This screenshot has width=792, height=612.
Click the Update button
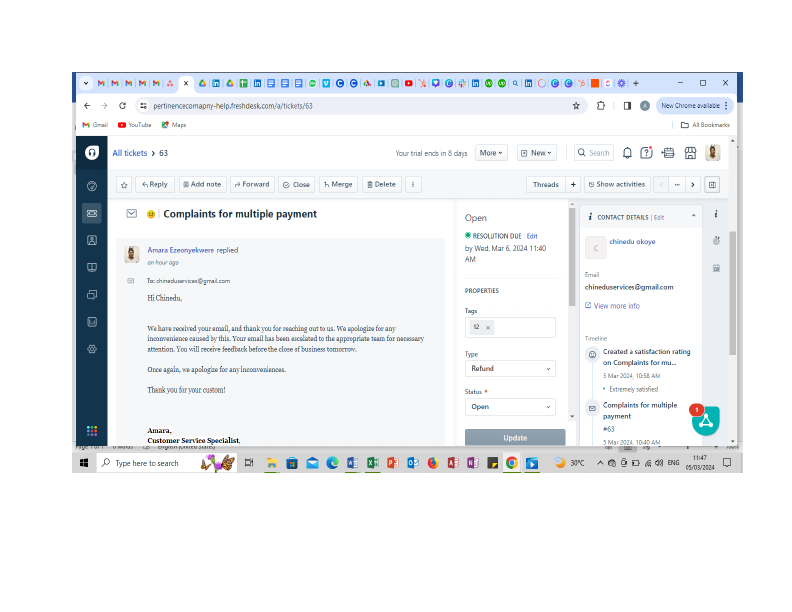tap(515, 437)
